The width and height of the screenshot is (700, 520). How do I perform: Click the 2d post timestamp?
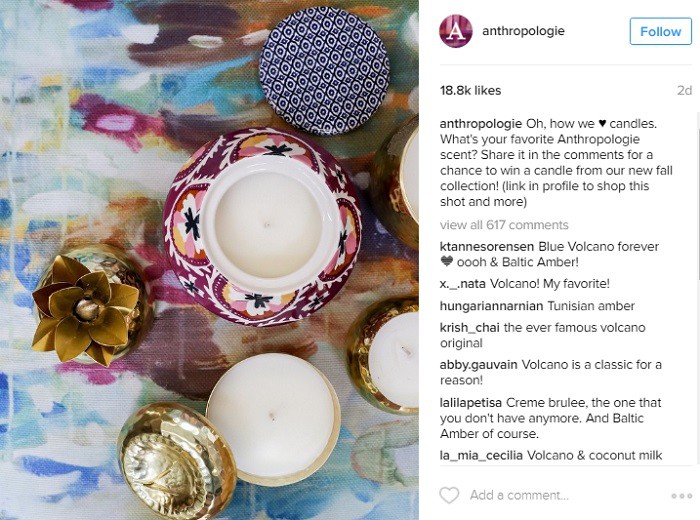[684, 91]
